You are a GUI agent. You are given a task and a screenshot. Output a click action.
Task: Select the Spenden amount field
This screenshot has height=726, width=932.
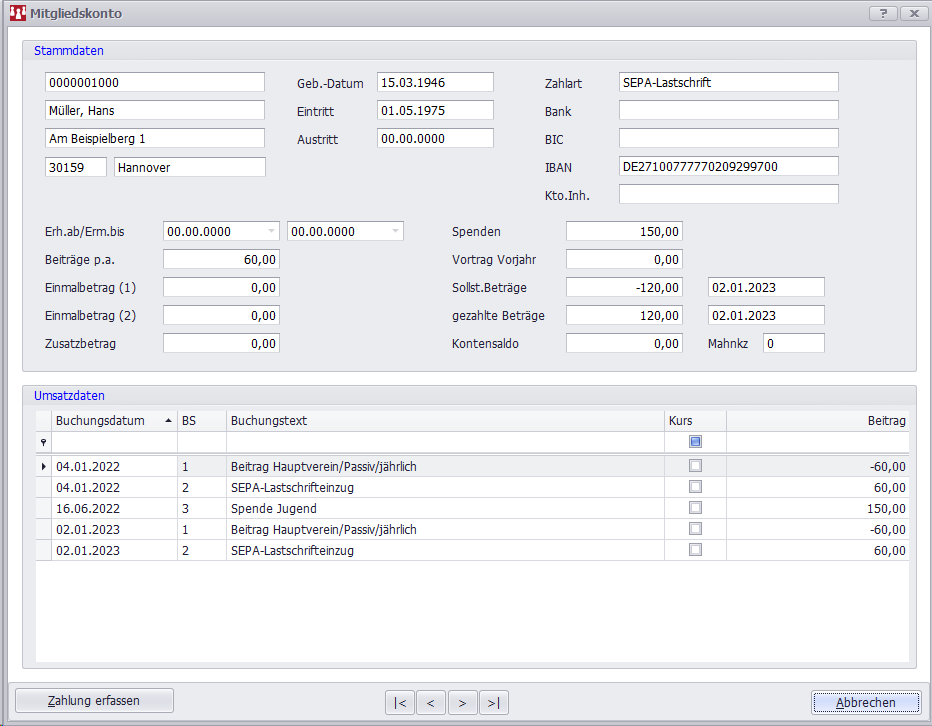[624, 232]
